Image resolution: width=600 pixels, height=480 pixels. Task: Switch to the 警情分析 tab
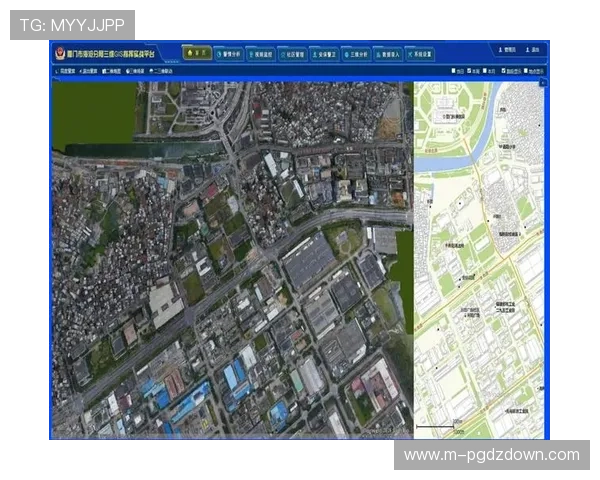[229, 54]
